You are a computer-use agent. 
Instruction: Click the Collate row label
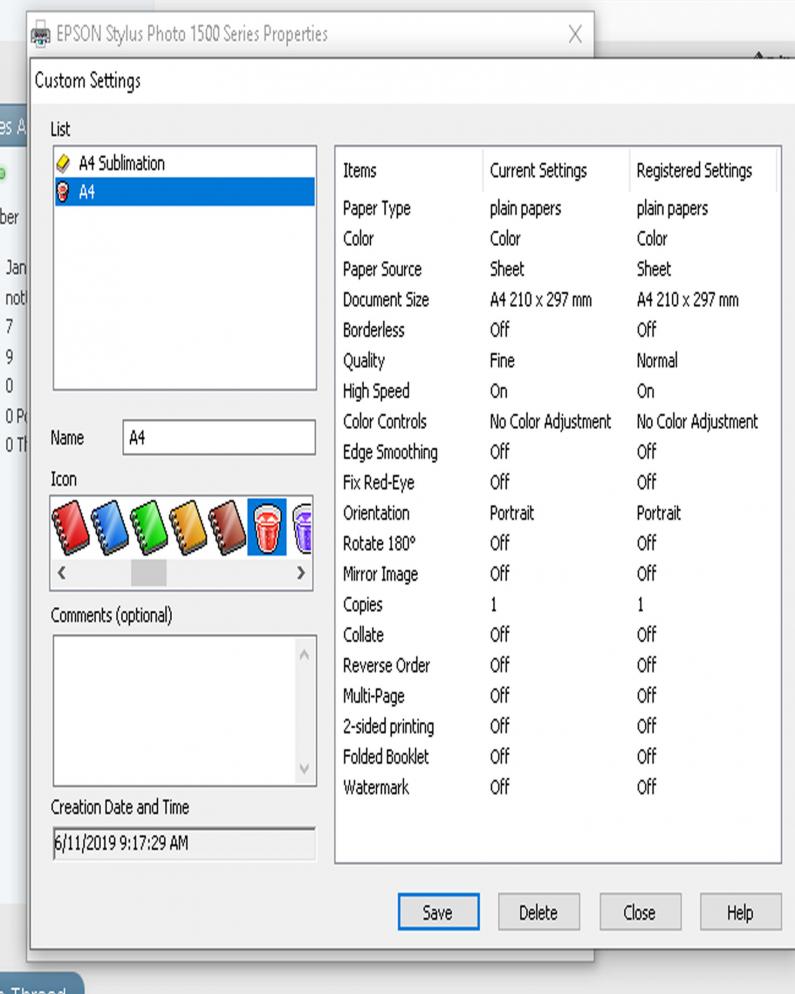coord(363,635)
